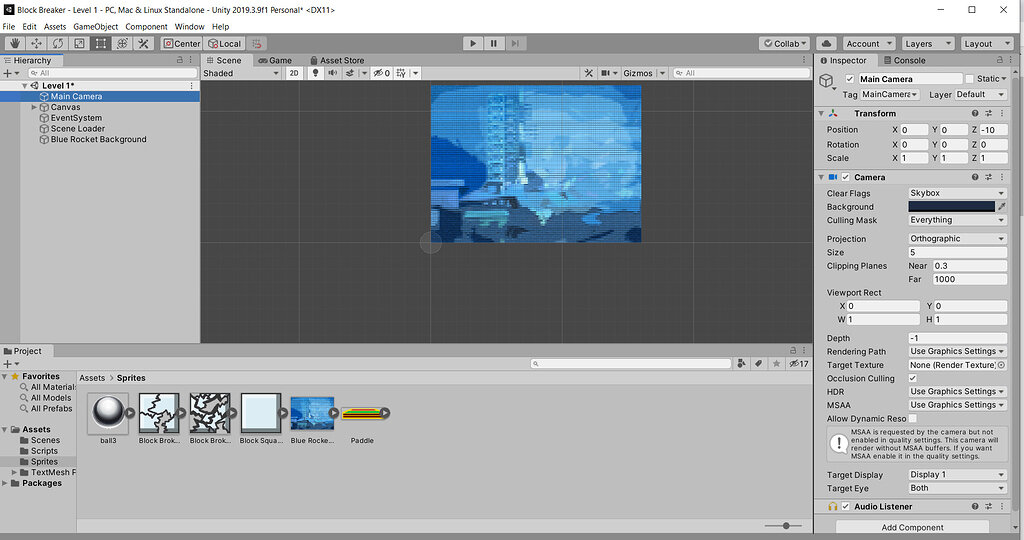1024x540 pixels.
Task: Open the GameObject menu
Action: (95, 27)
